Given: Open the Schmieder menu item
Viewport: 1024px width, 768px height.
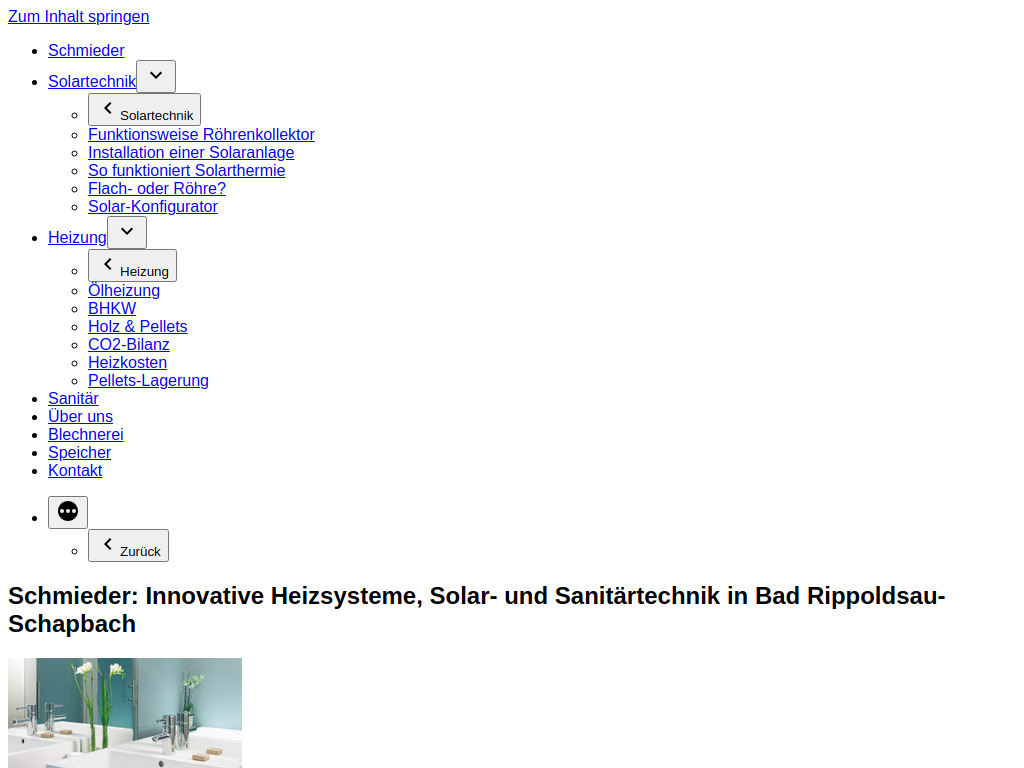Looking at the screenshot, I should click(86, 50).
